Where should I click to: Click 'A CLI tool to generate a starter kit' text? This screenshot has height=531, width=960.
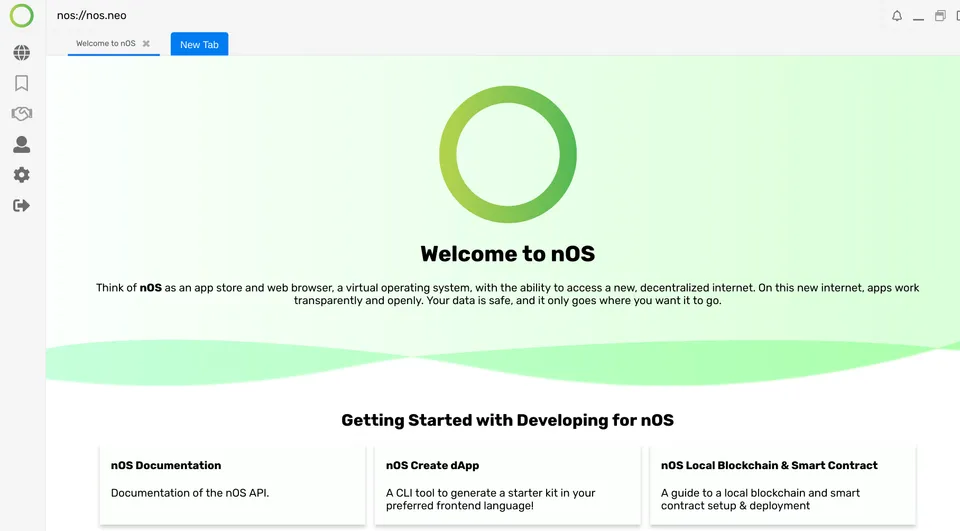click(490, 499)
